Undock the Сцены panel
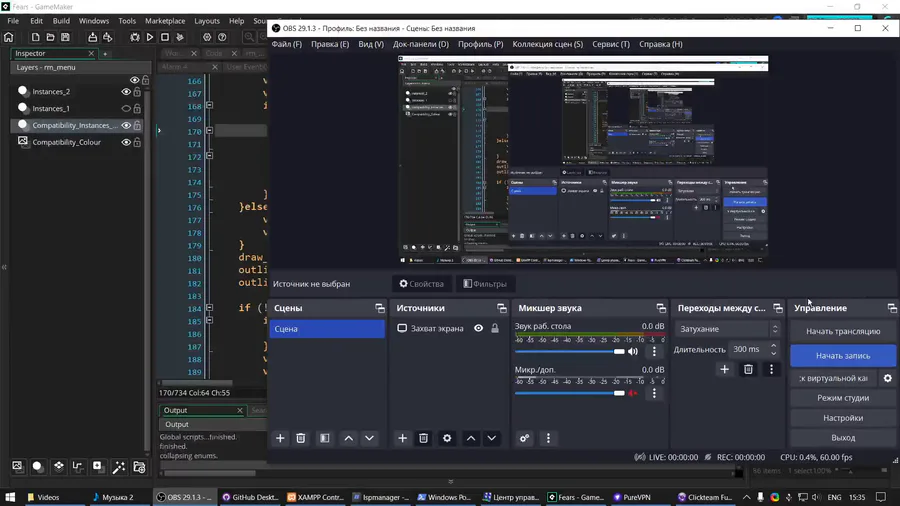 (x=380, y=308)
